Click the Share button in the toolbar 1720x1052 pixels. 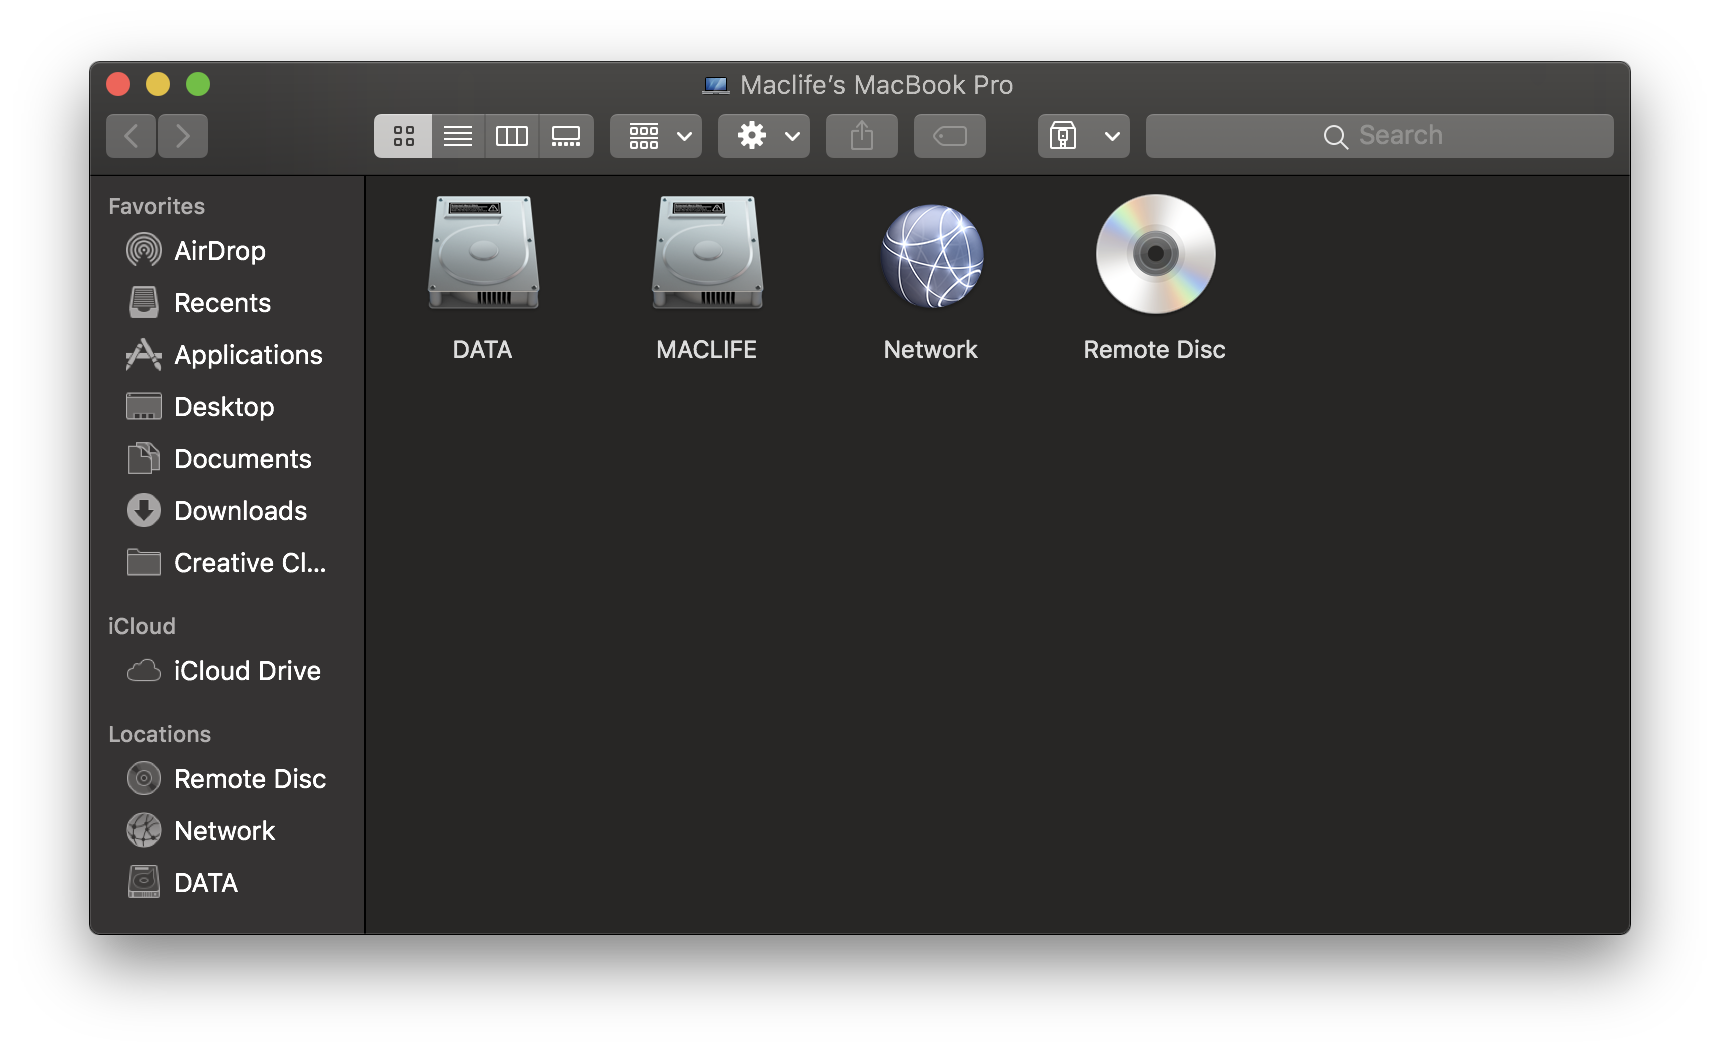click(x=861, y=135)
